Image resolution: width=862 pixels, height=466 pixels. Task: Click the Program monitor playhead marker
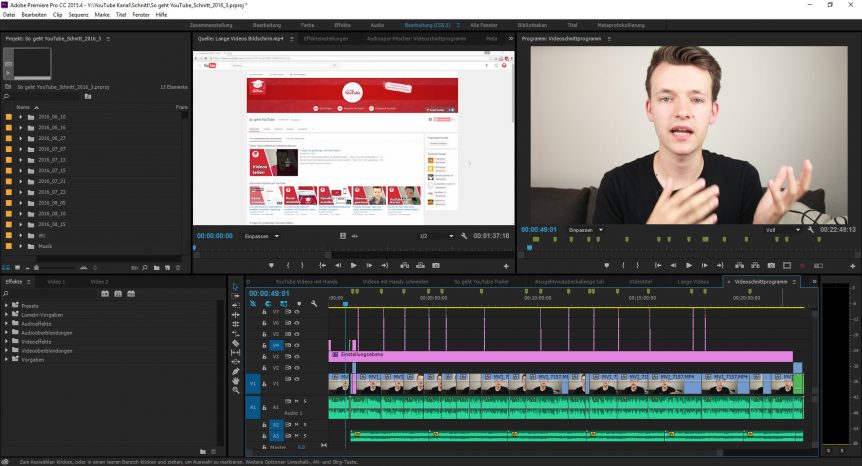point(529,248)
